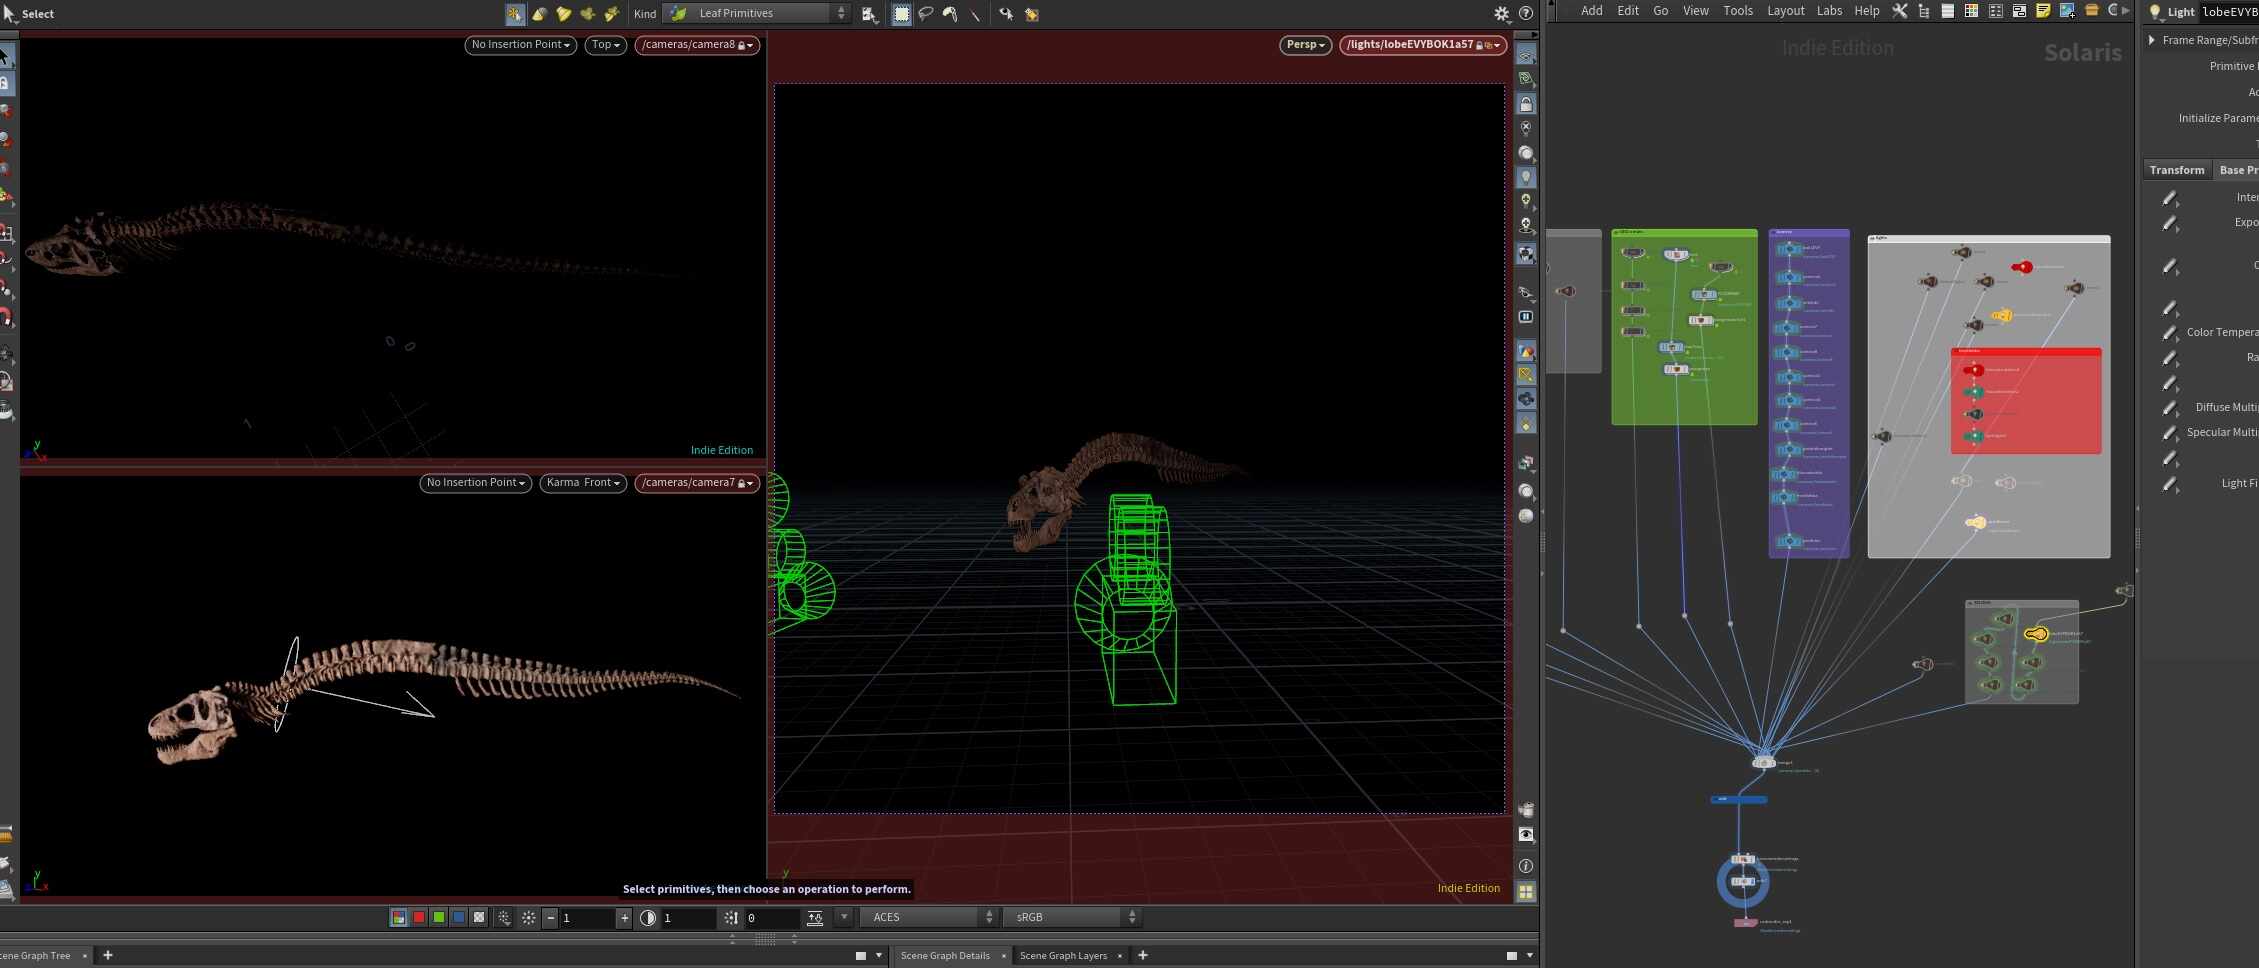The height and width of the screenshot is (968, 2259).
Task: Select the lasso picking tool
Action: coord(926,14)
